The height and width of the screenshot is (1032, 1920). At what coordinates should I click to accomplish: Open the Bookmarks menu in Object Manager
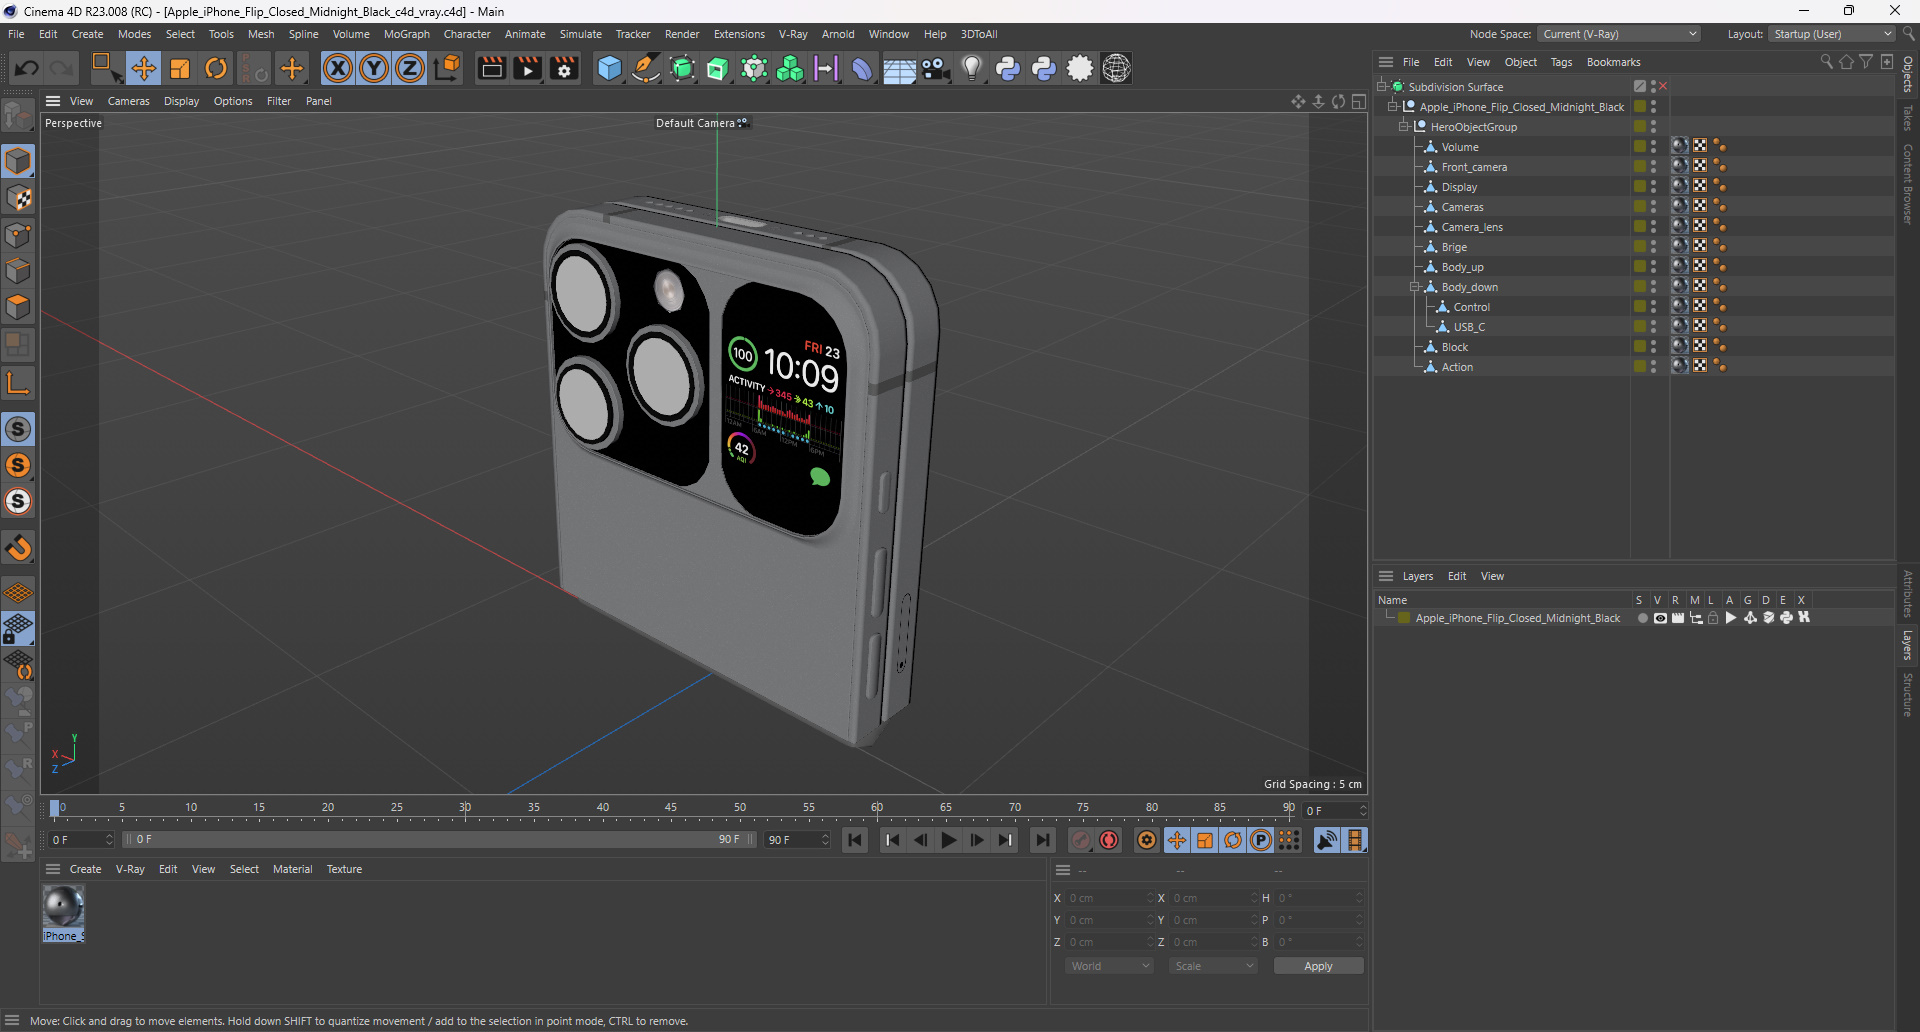click(1613, 62)
